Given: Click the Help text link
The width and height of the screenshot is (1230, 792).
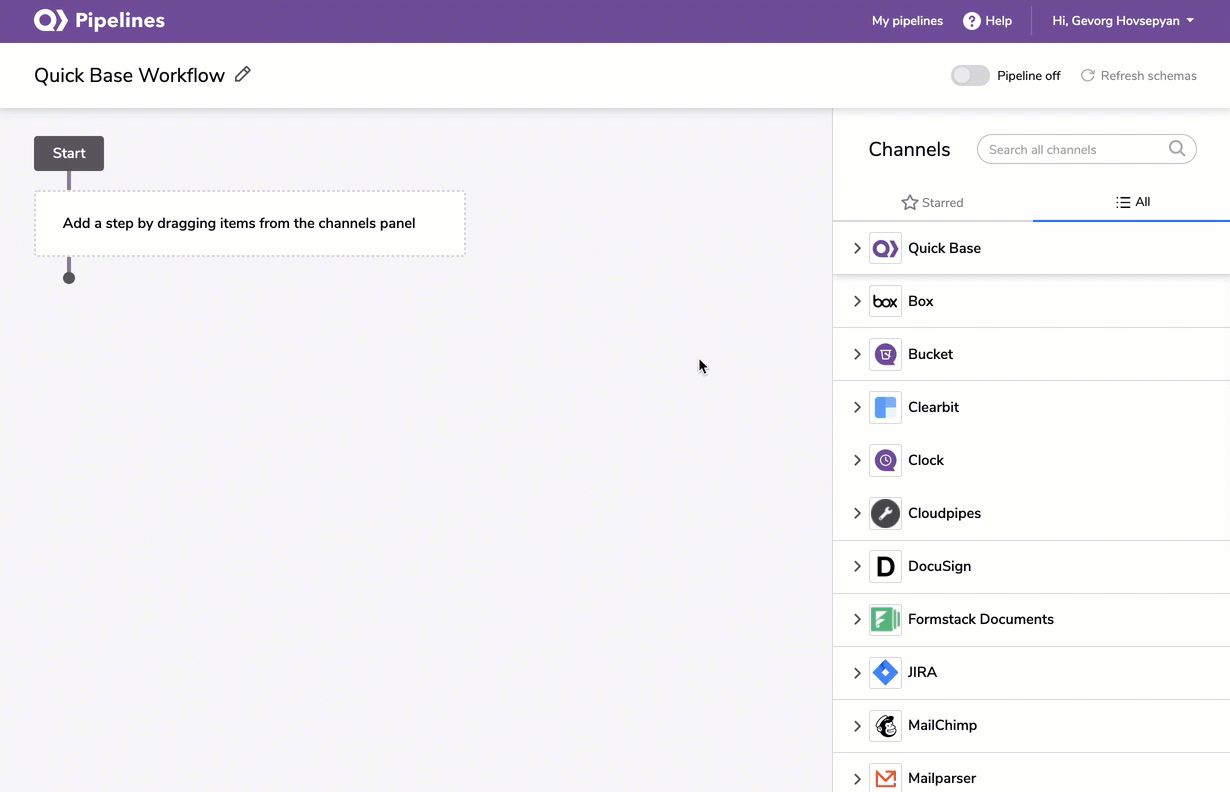Looking at the screenshot, I should [x=999, y=21].
